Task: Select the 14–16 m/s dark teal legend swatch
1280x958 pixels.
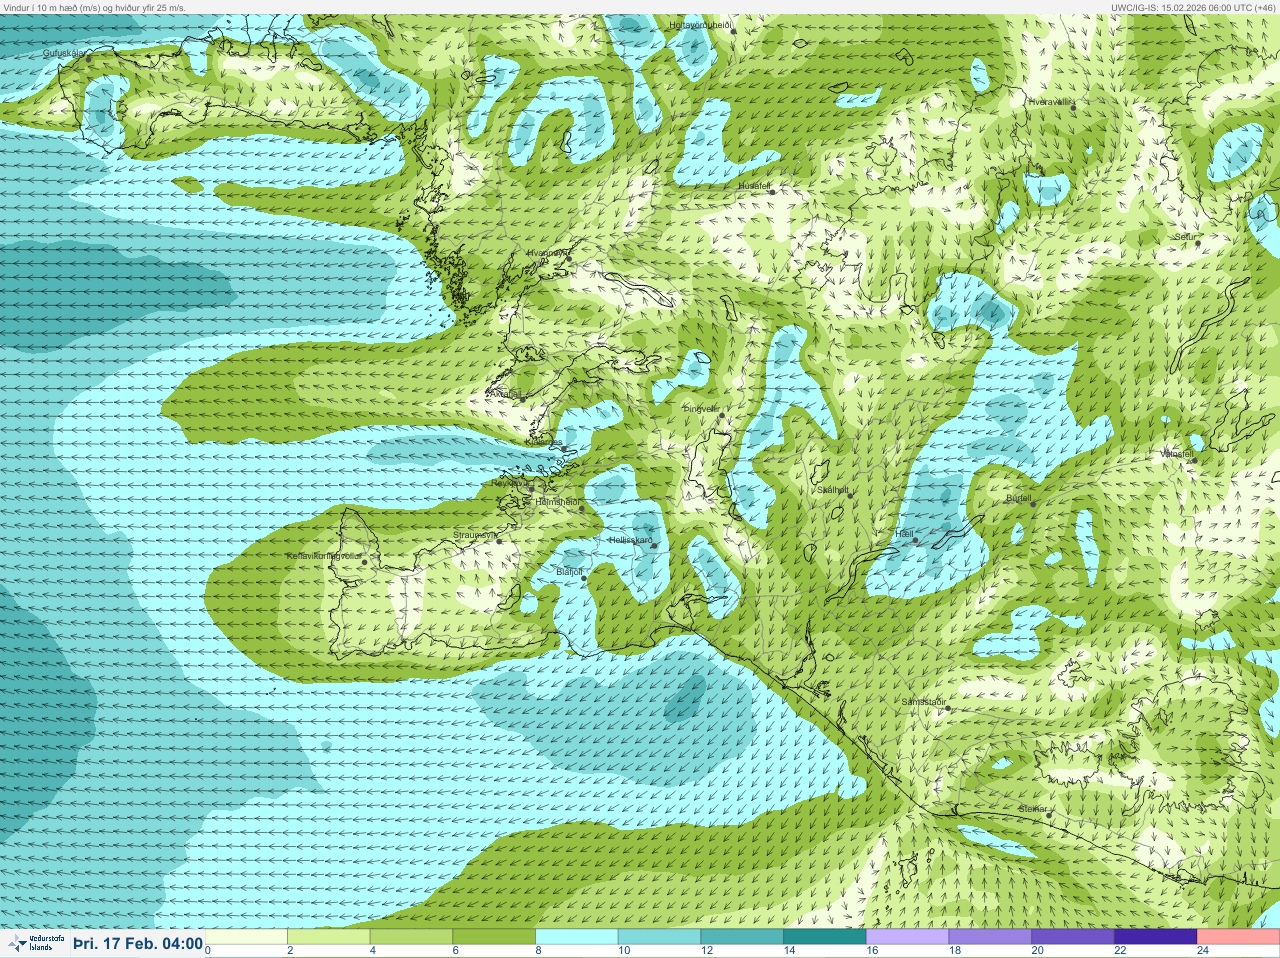Action: pyautogui.click(x=826, y=937)
